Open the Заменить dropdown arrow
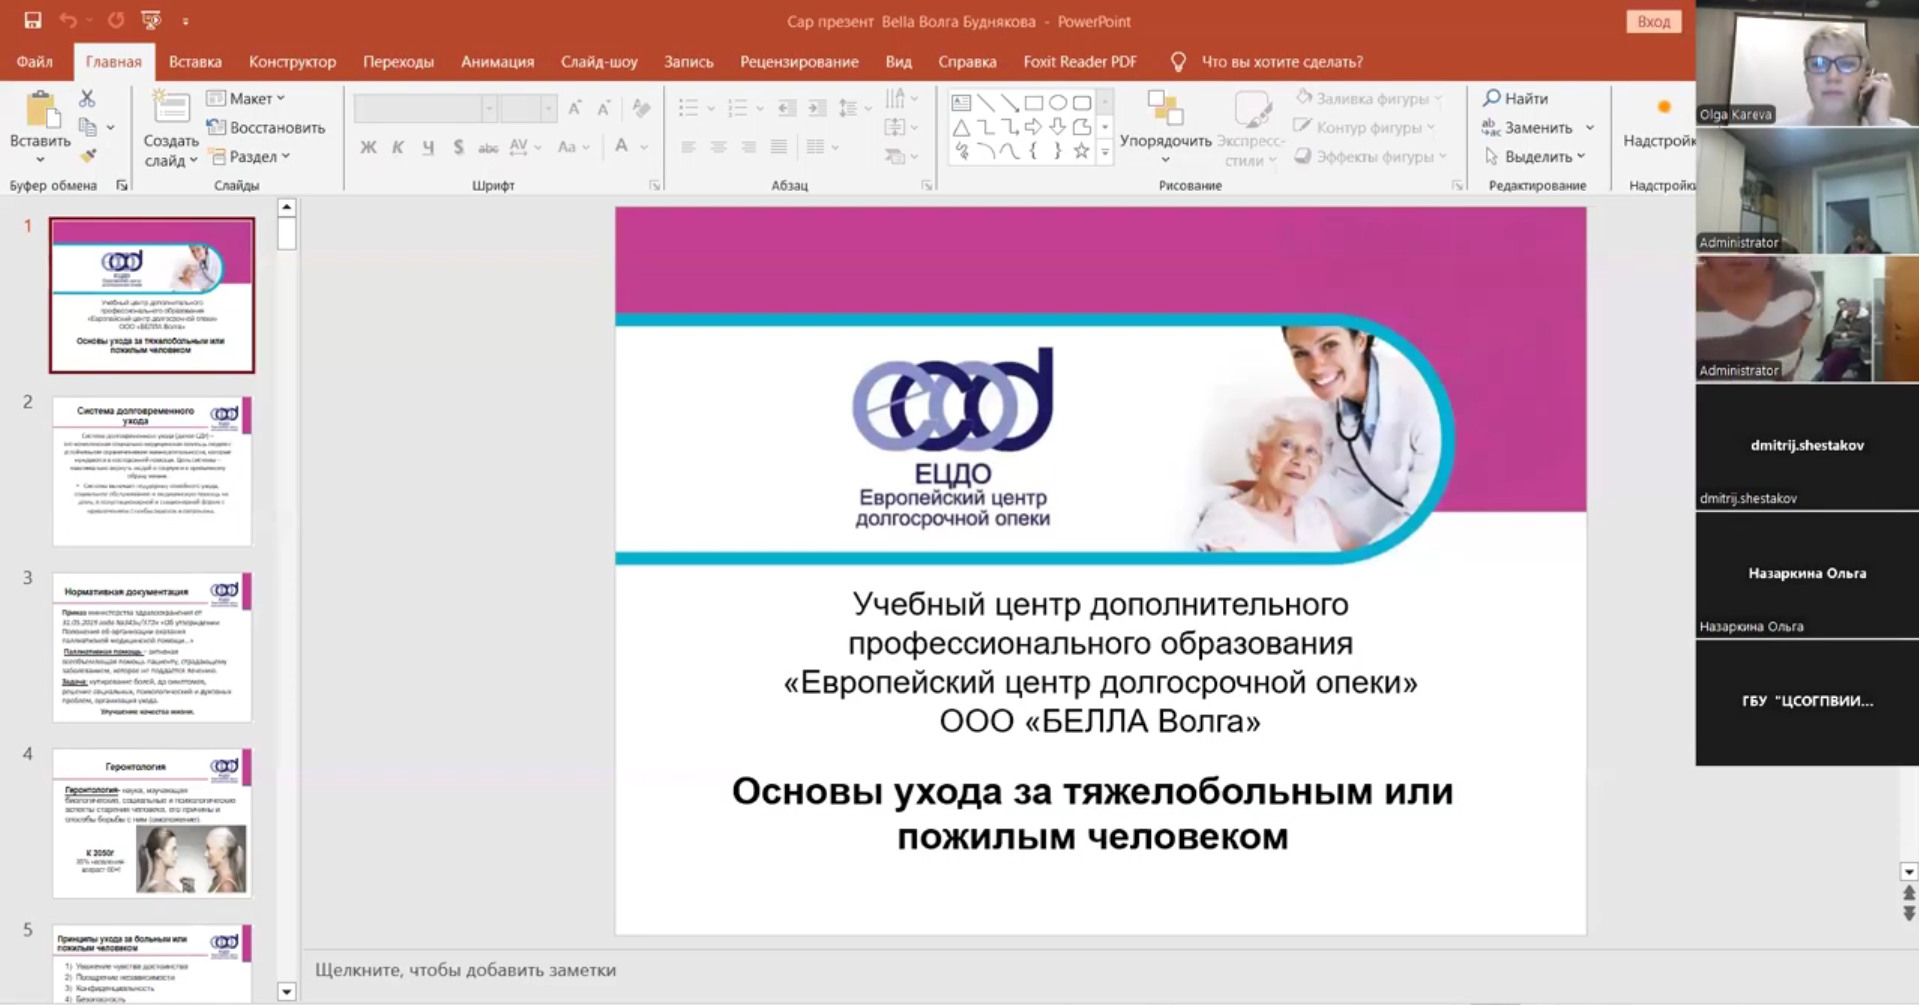1919x1005 pixels. click(x=1589, y=128)
